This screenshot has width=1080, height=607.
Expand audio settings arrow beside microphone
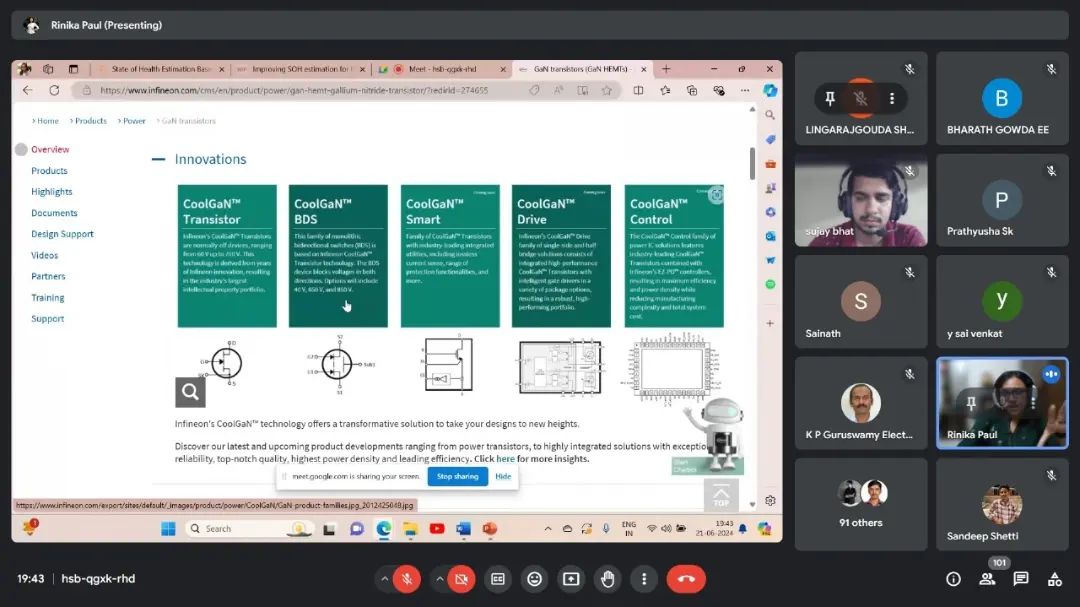pyautogui.click(x=384, y=579)
